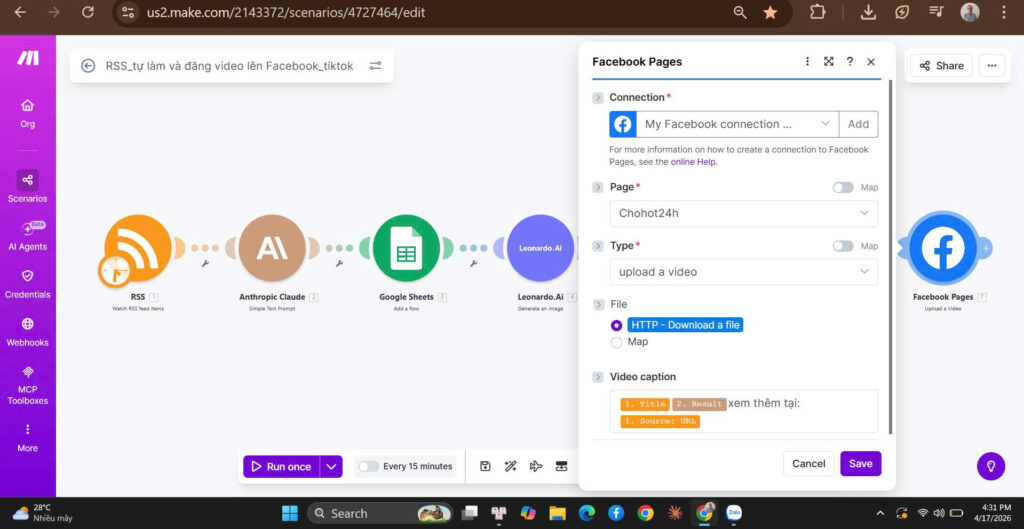Screen dimensions: 1024x529
Task: Select the Map radio button under File
Action: coord(616,342)
